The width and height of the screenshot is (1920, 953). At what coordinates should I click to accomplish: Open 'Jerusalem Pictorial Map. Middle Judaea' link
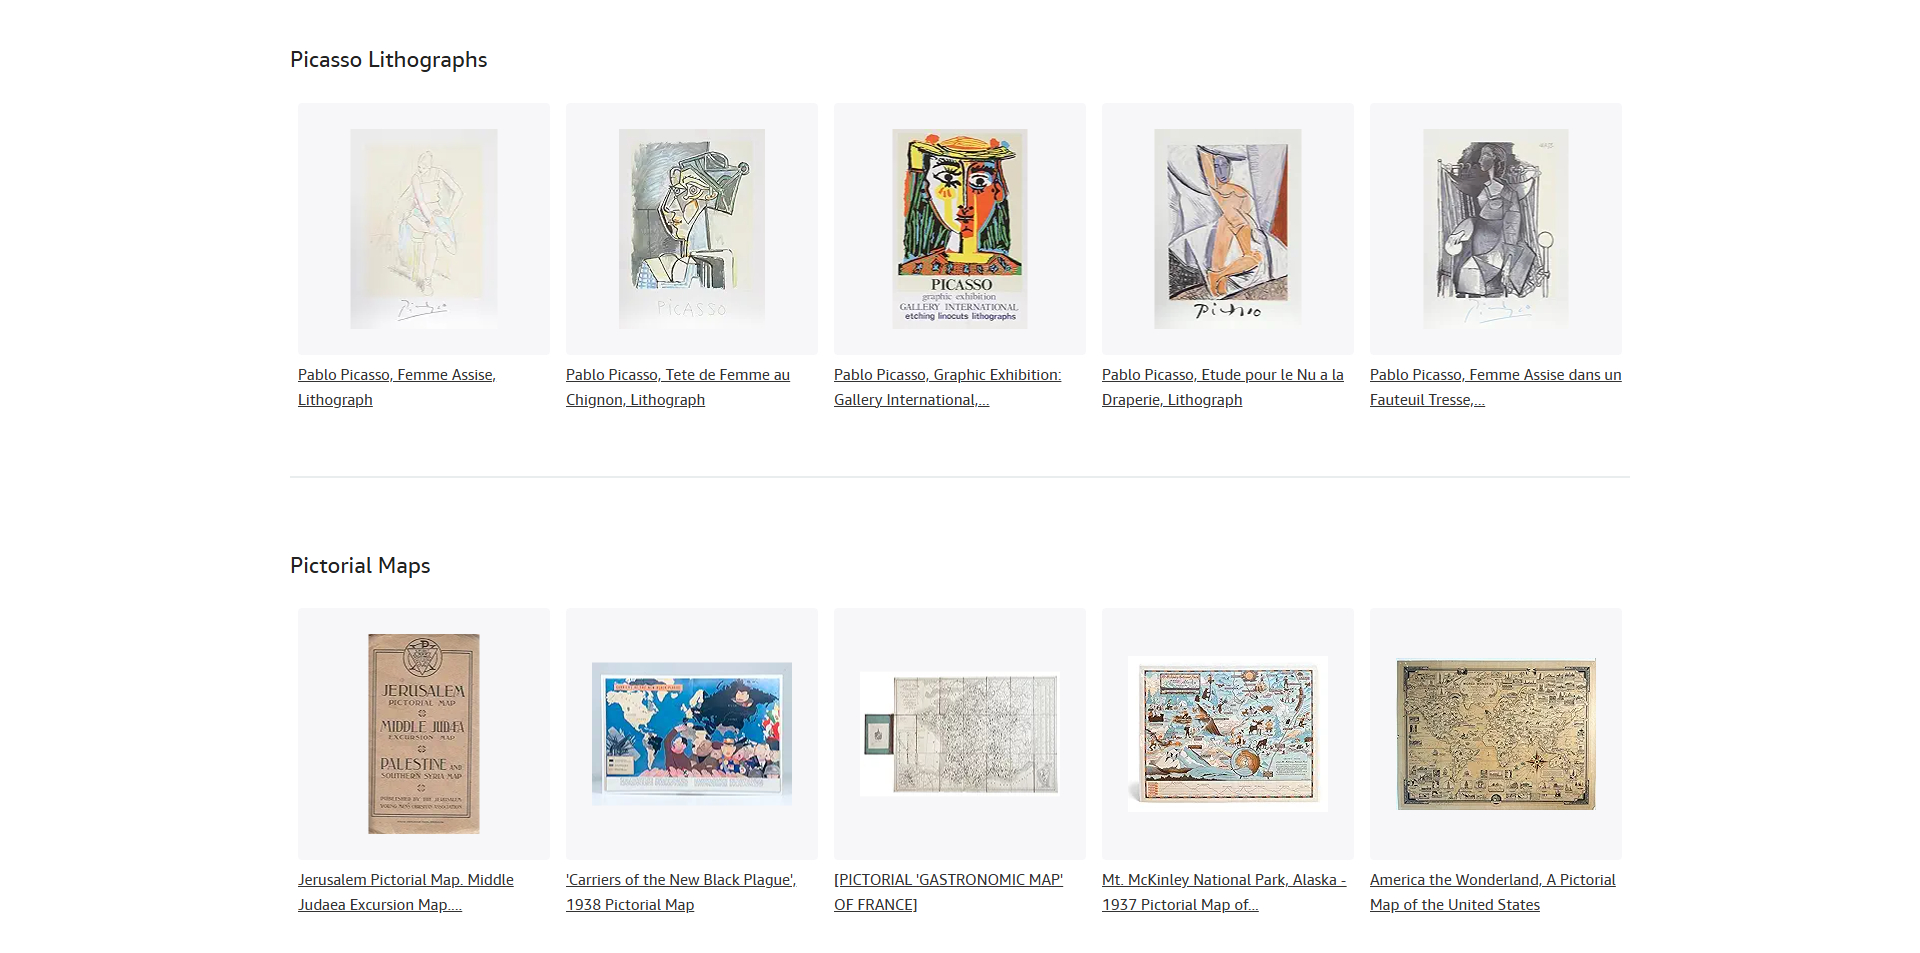coord(406,892)
